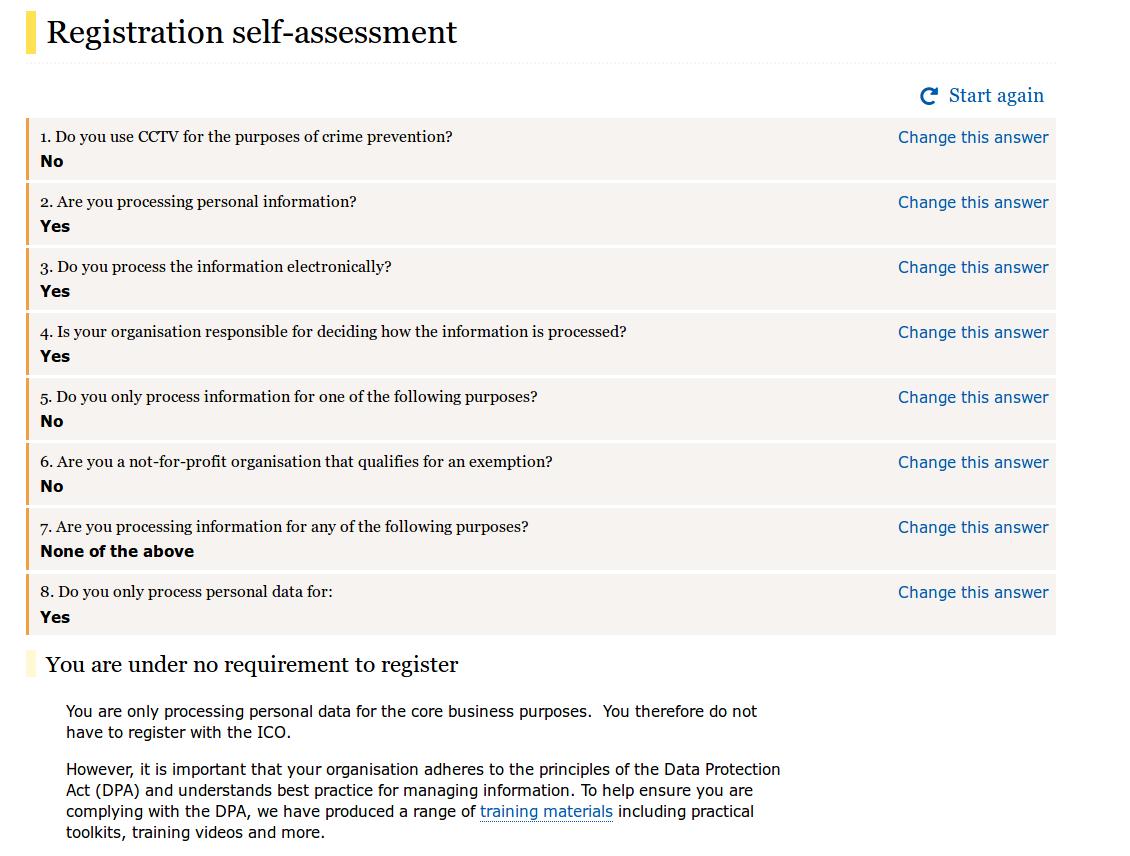Change the answer for CCTV crime prevention question
Screen dimensions: 1130x856
(973, 138)
